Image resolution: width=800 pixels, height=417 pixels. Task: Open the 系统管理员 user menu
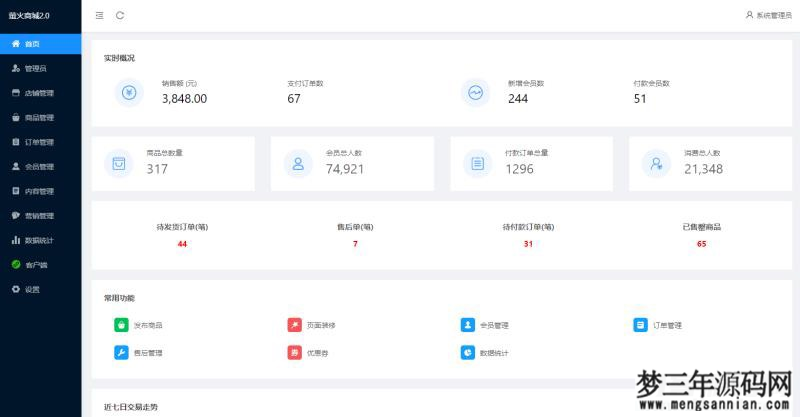(769, 15)
